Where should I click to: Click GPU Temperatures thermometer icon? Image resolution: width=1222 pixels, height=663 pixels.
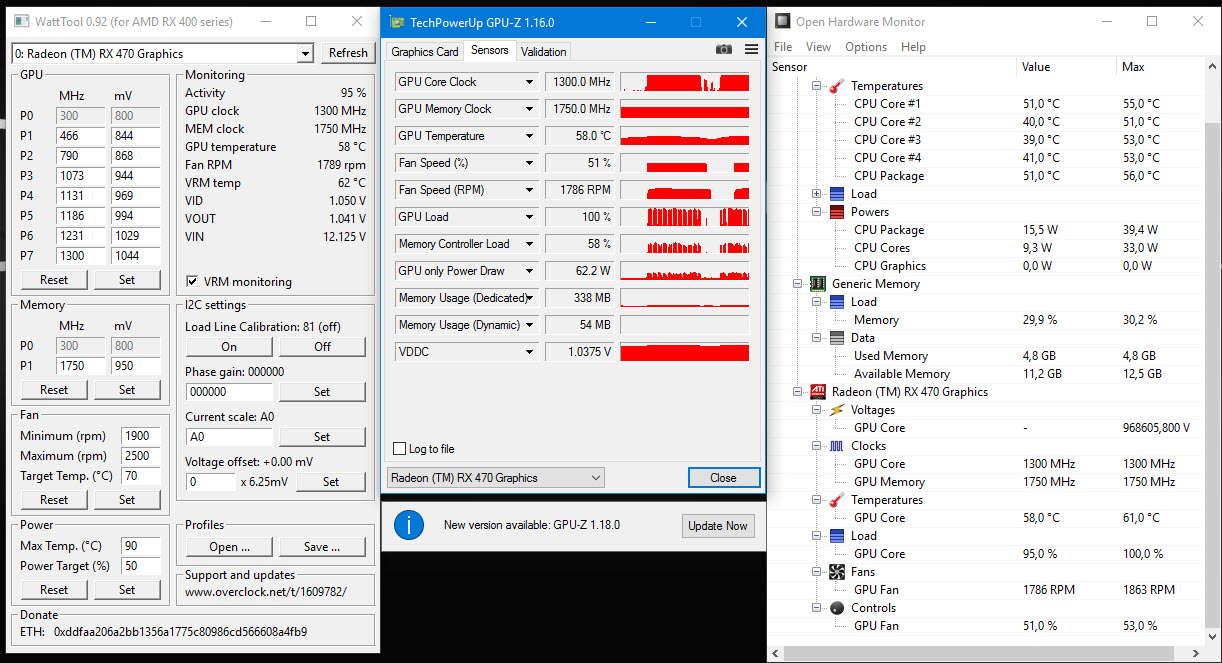coord(836,500)
